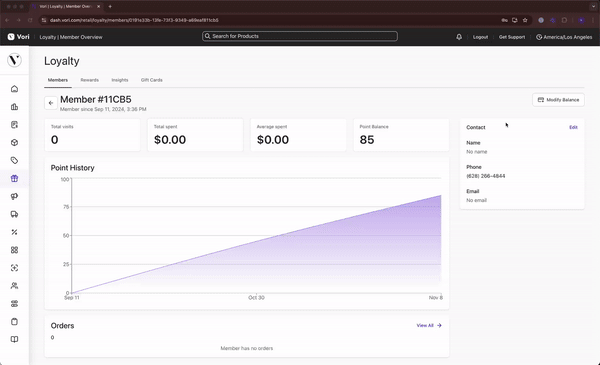Open the delivery truck icon in sidebar
Screen dimensions: 600x365
(14, 214)
